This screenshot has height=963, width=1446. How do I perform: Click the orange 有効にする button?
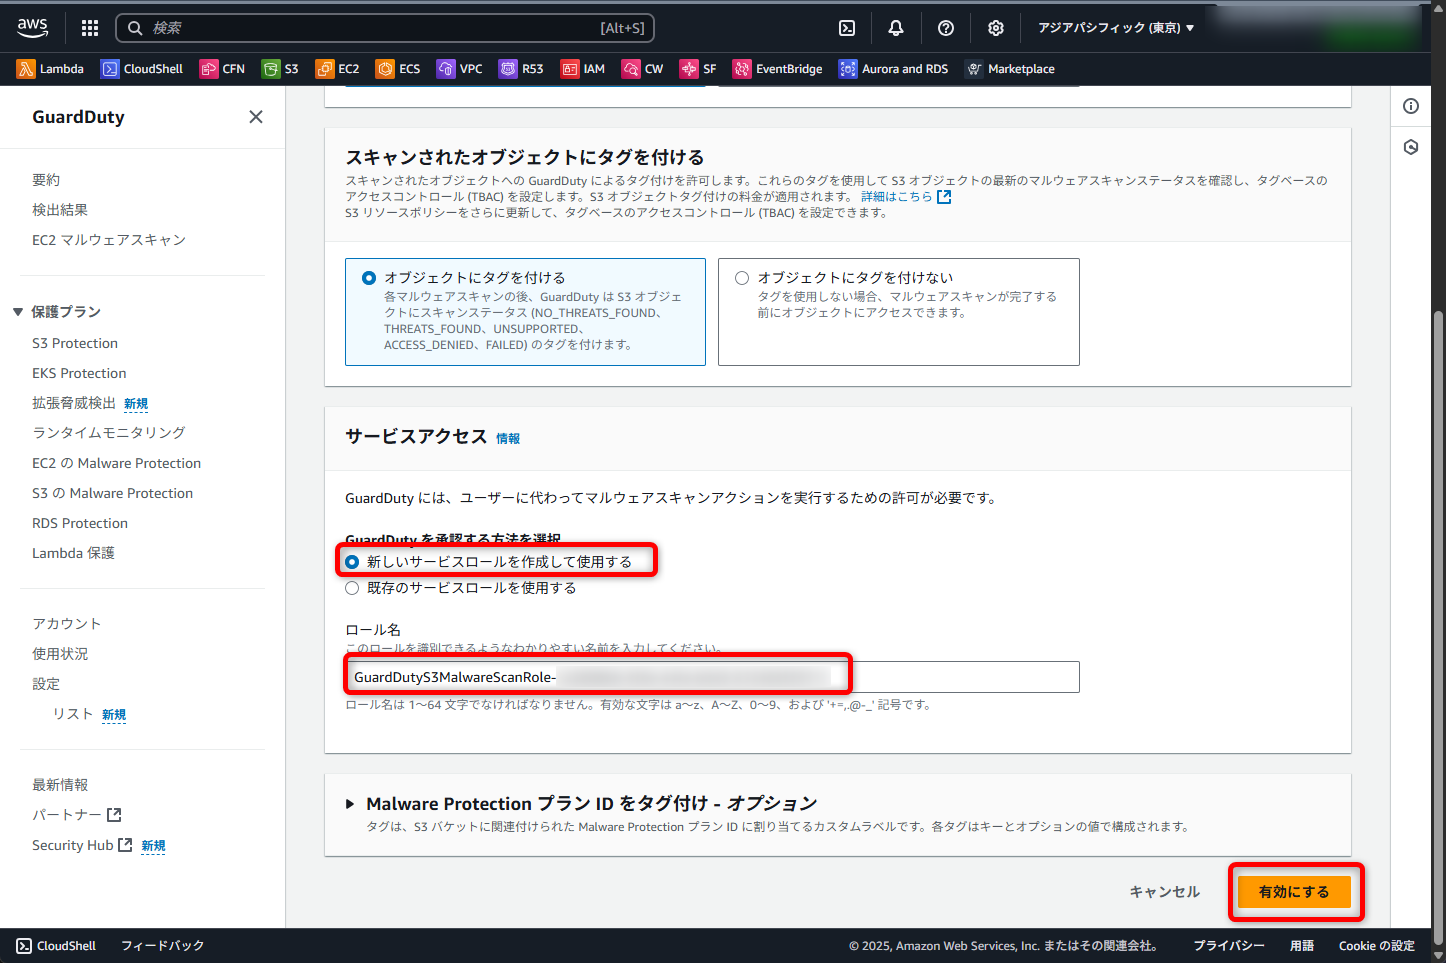click(x=1294, y=892)
